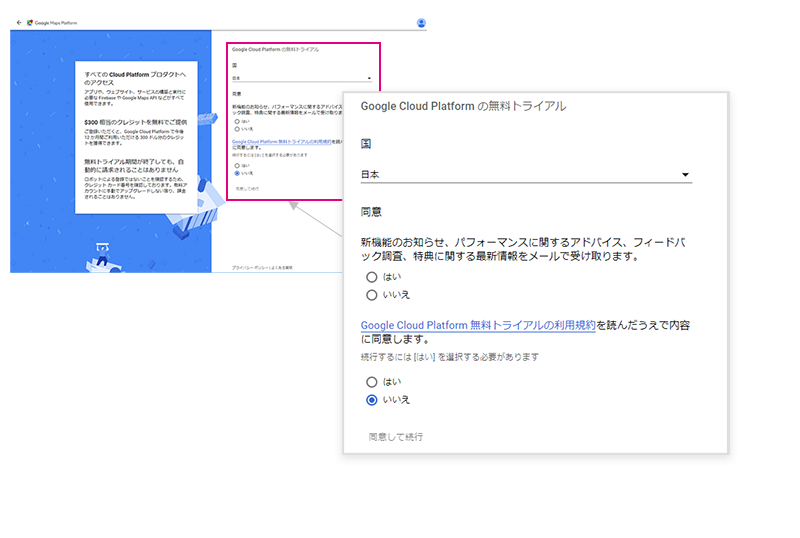Click 同意して続行 button in small background form
The height and width of the screenshot is (538, 800).
[247, 188]
